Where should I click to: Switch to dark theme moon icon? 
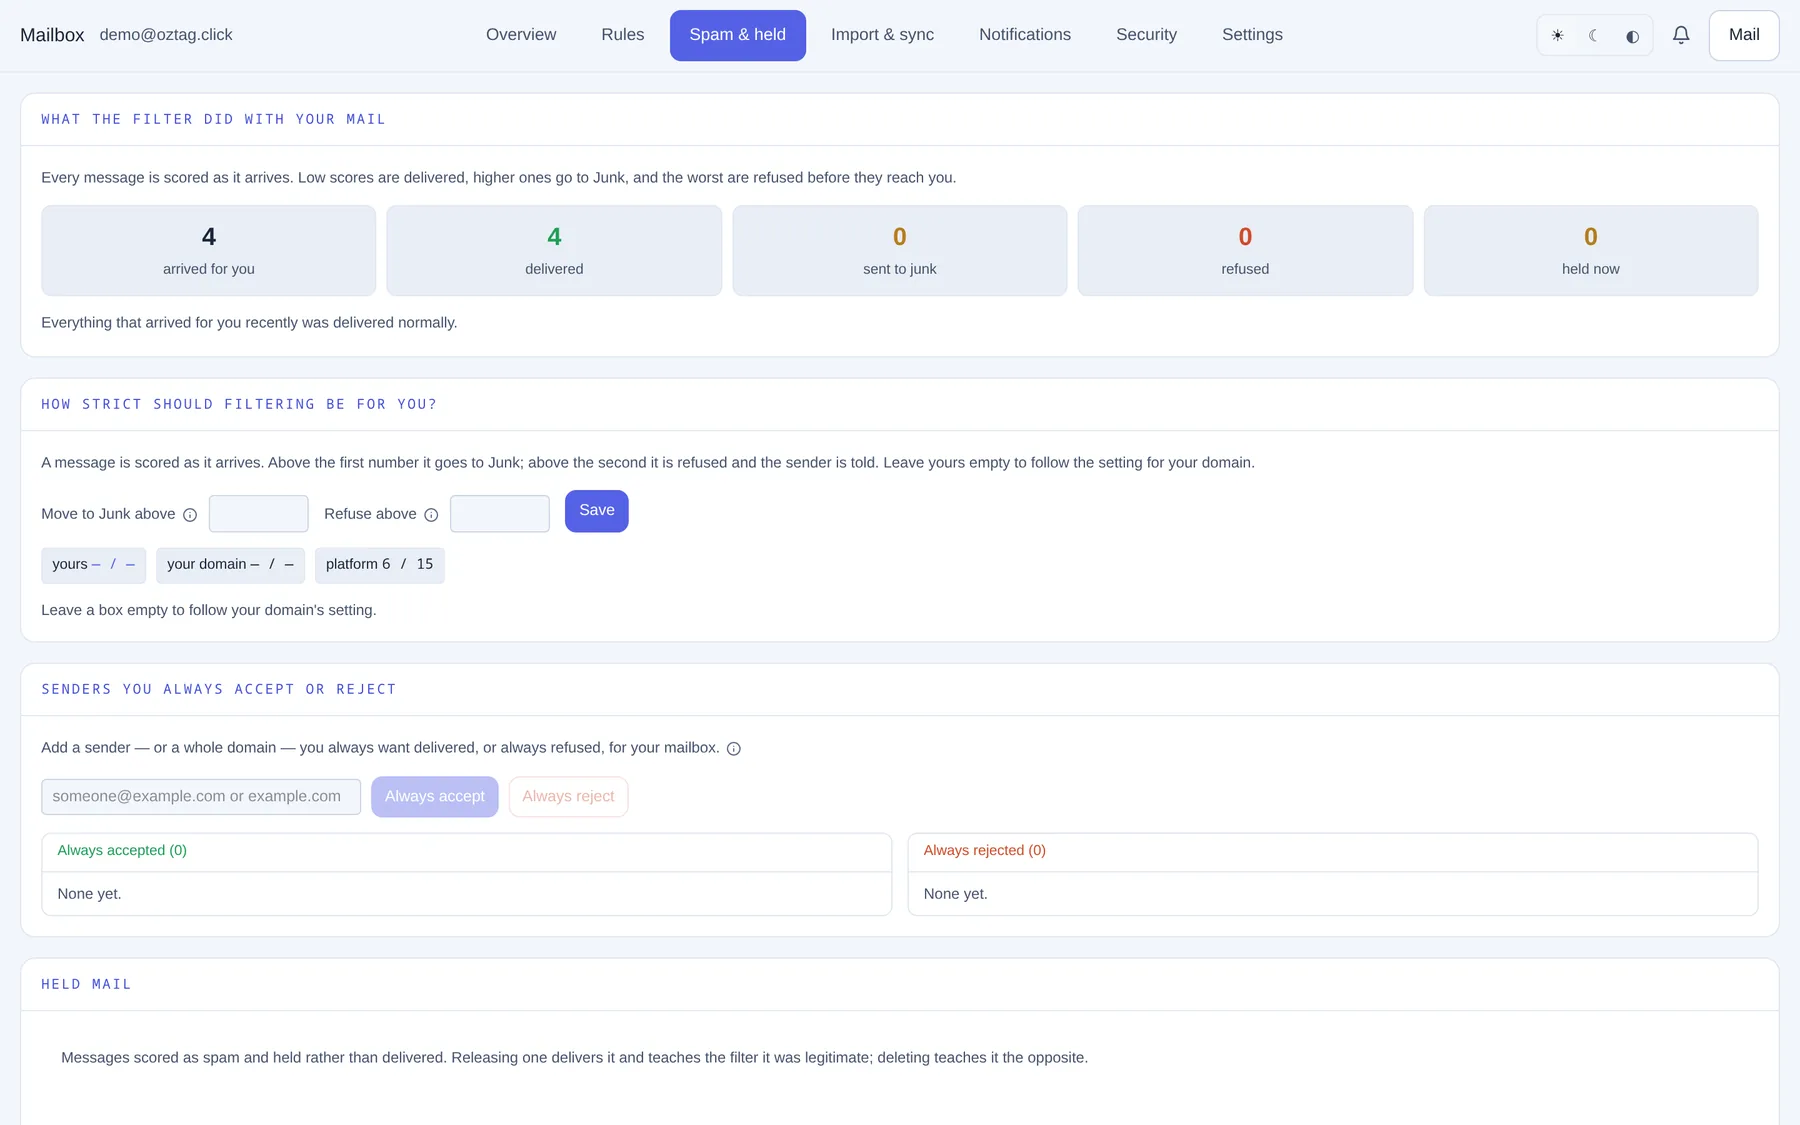pos(1594,36)
